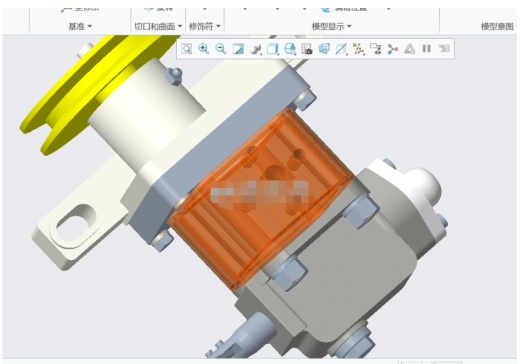Click the greyed-out last toolbar icon

tap(444, 49)
